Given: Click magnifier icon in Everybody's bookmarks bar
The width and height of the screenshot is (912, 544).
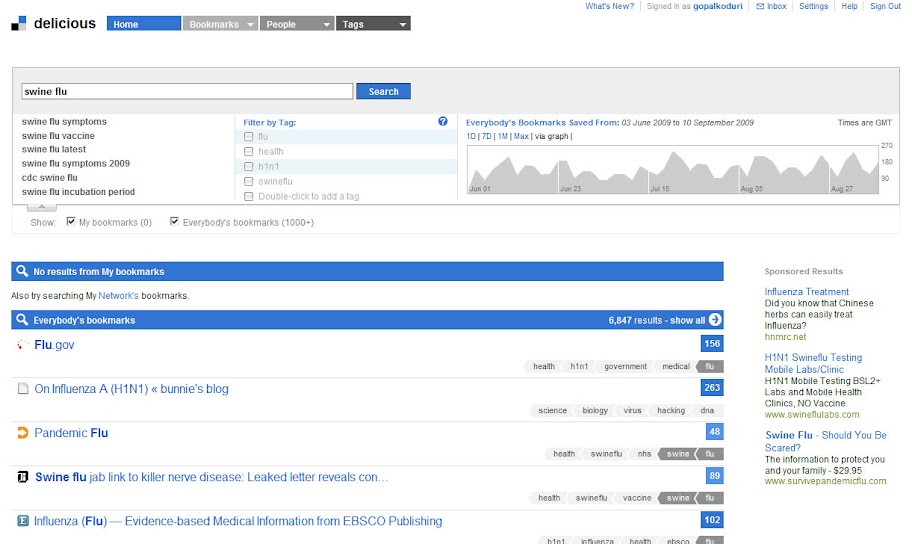Looking at the screenshot, I should pos(22,319).
